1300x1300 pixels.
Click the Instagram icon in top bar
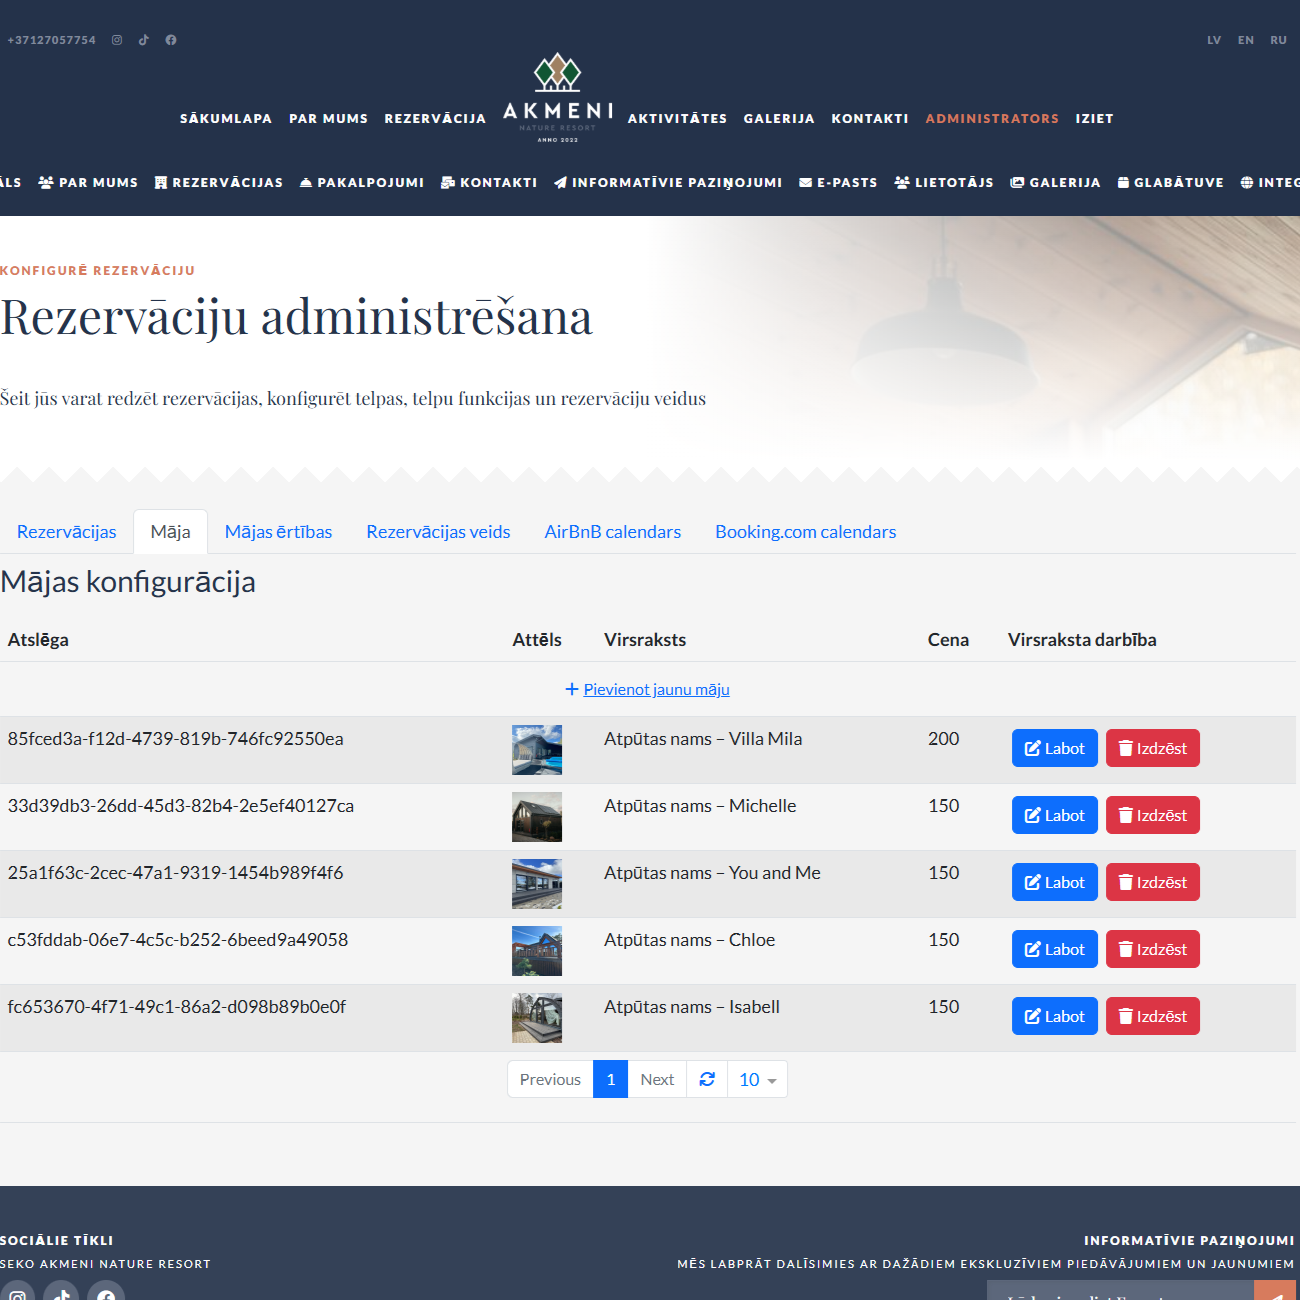[117, 40]
